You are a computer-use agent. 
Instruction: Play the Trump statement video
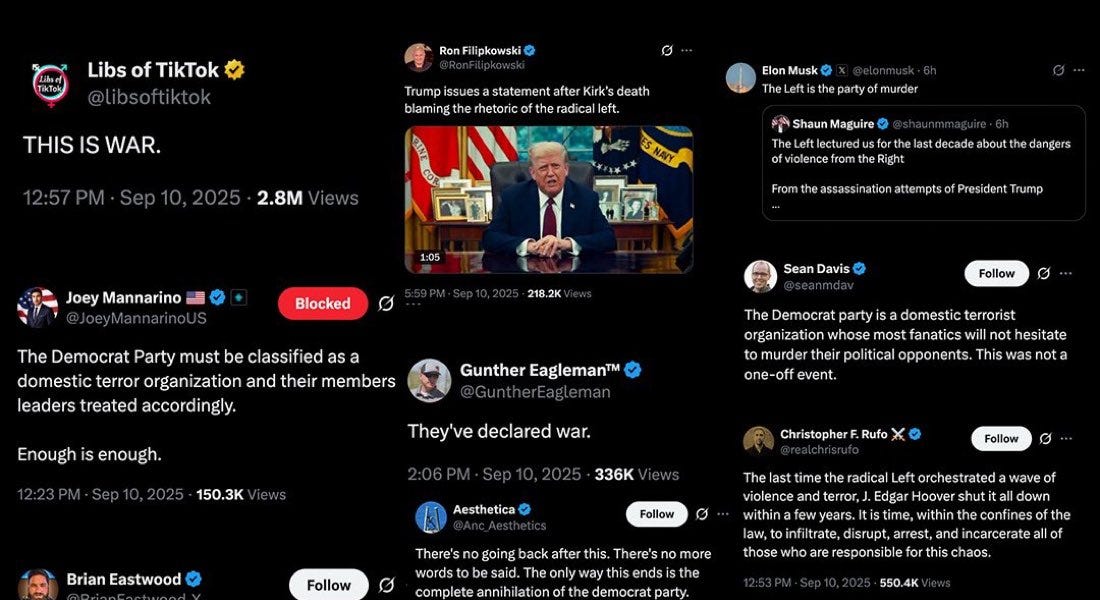pos(549,199)
